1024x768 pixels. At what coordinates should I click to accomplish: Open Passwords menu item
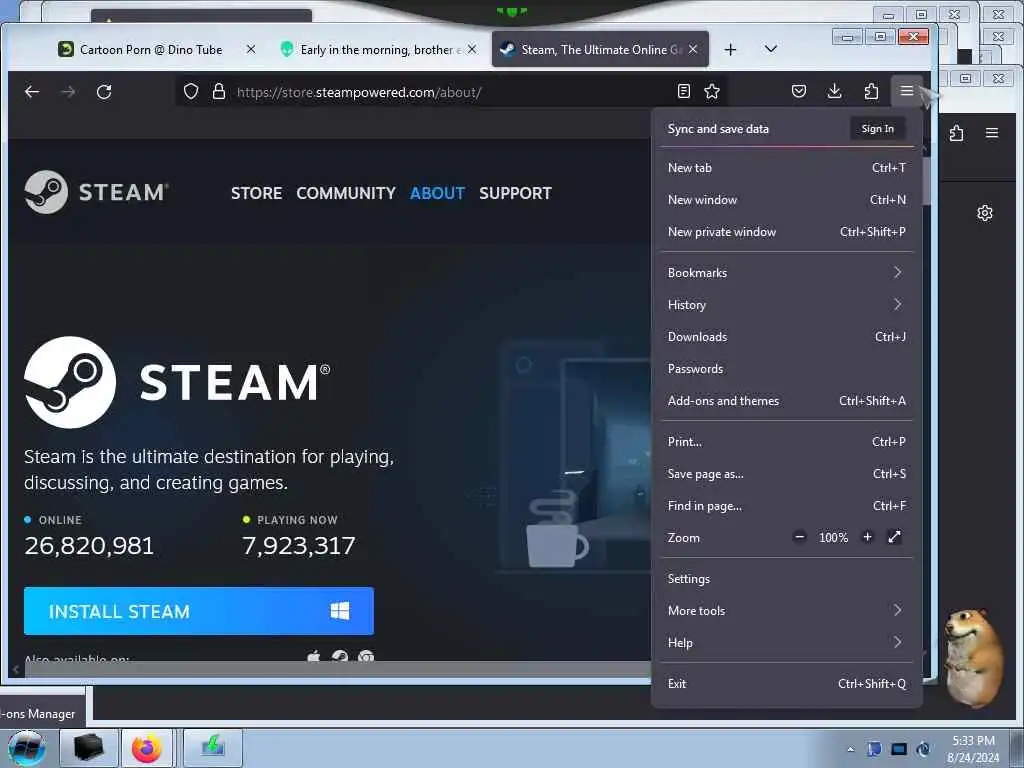[x=786, y=369]
